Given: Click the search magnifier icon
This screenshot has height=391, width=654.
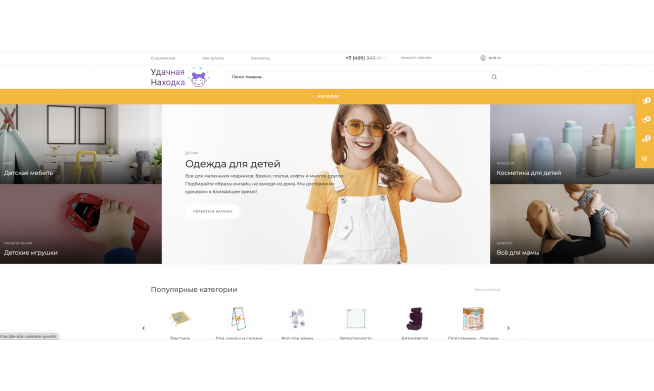Looking at the screenshot, I should pos(494,77).
